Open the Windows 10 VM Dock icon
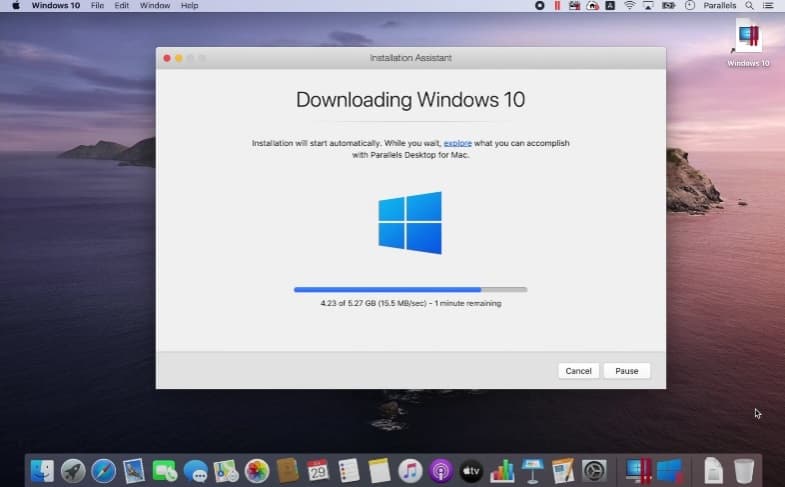Image resolution: width=785 pixels, height=487 pixels. pyautogui.click(x=669, y=471)
